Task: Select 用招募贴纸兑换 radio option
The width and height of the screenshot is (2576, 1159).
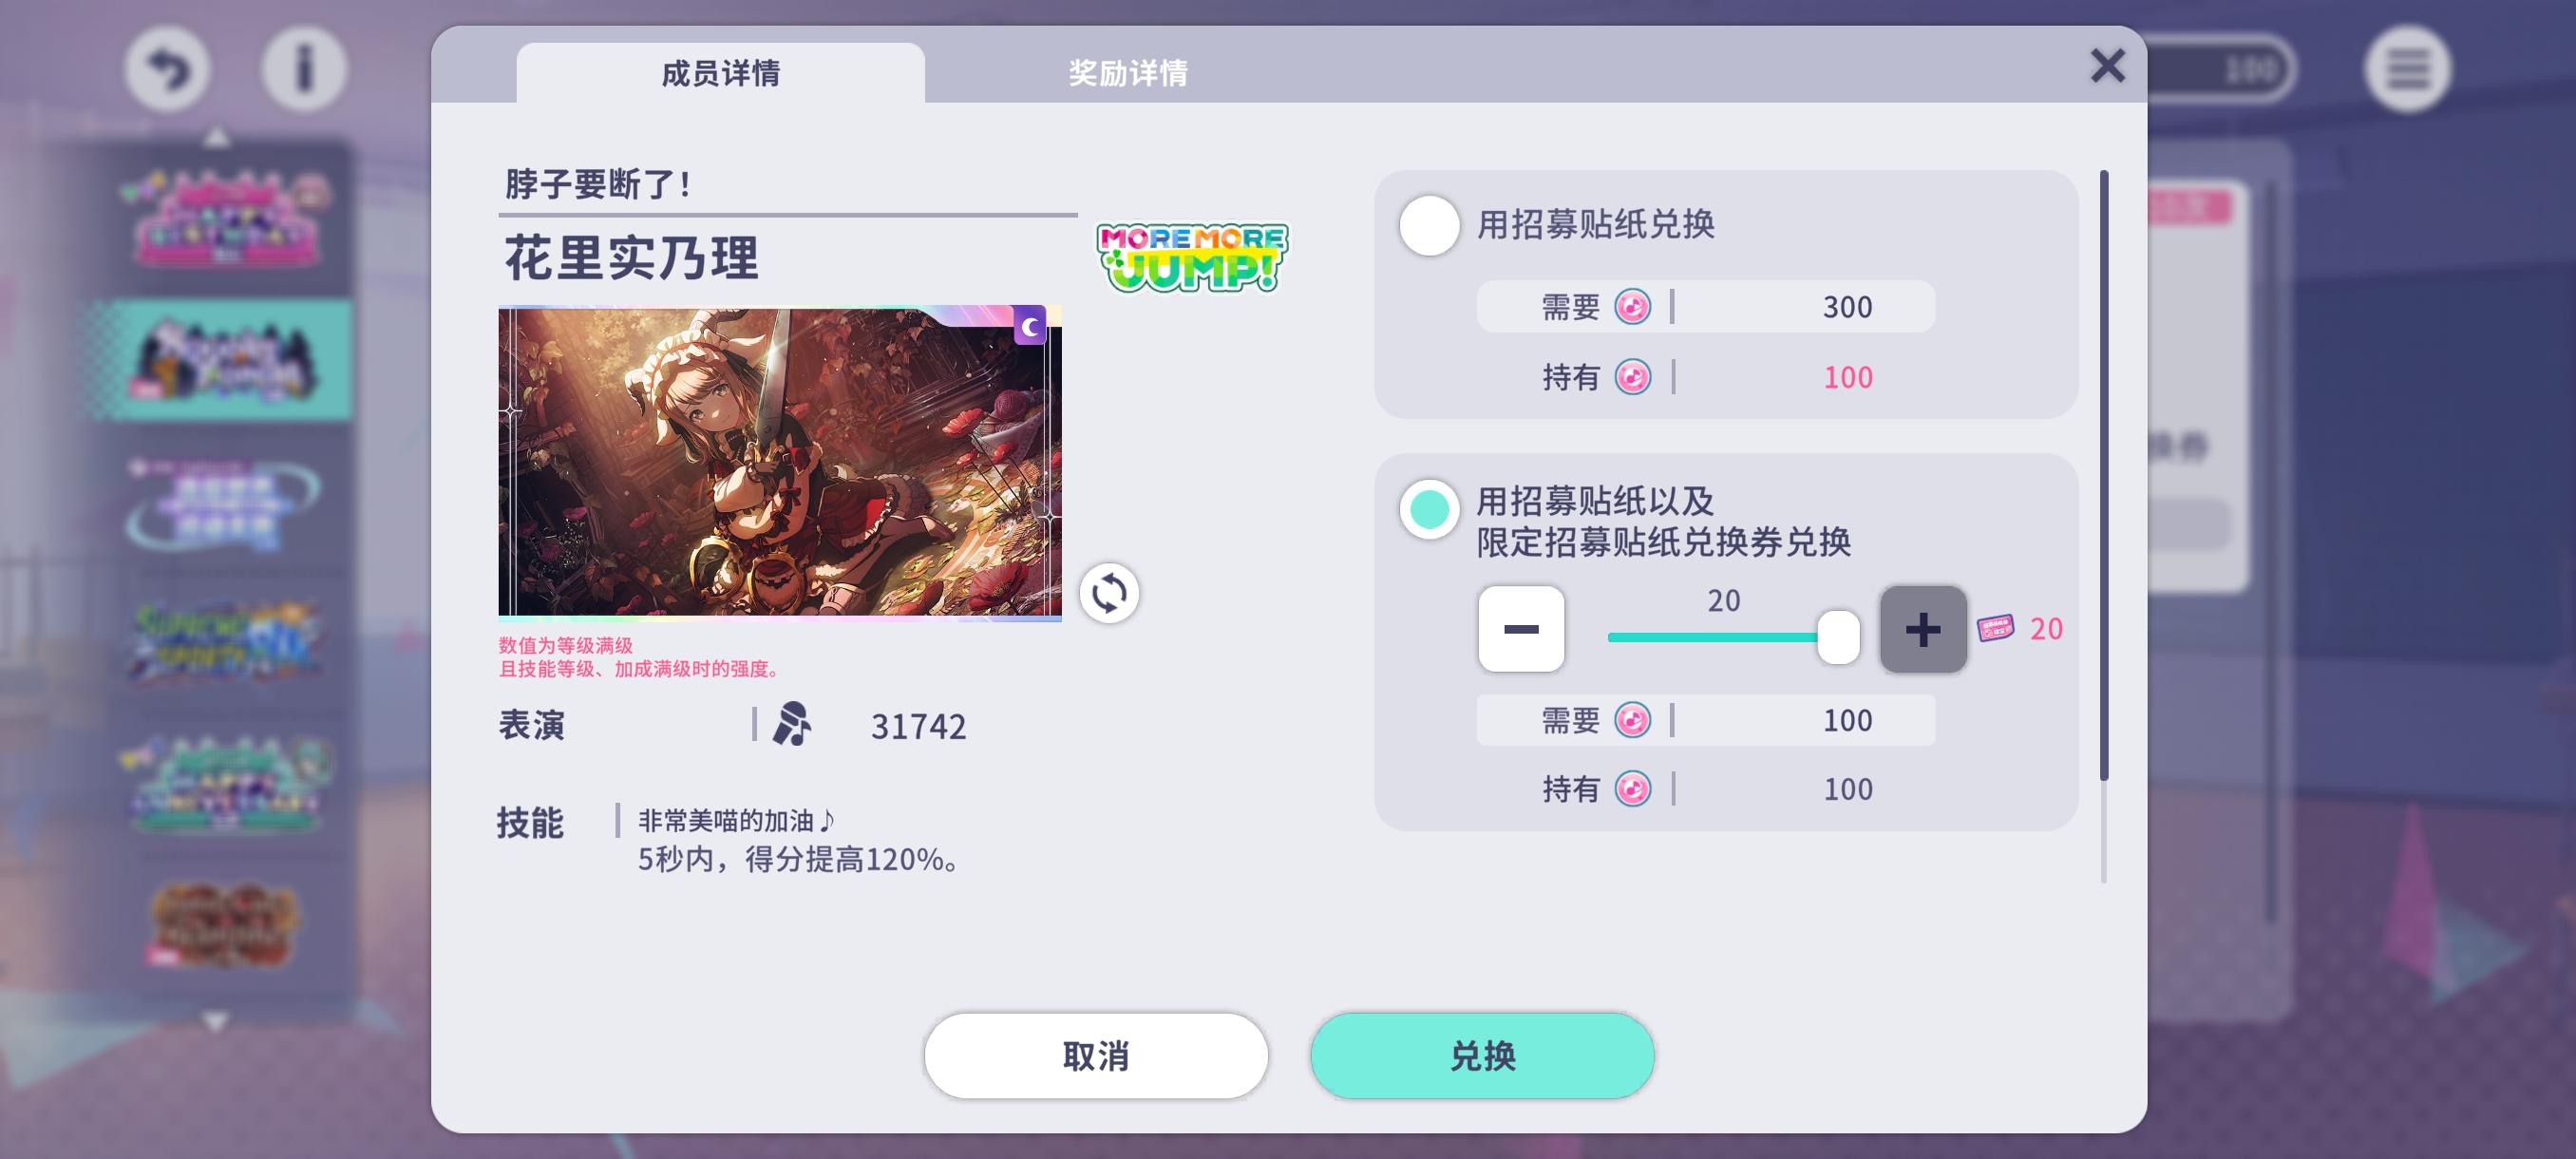Action: point(1429,225)
